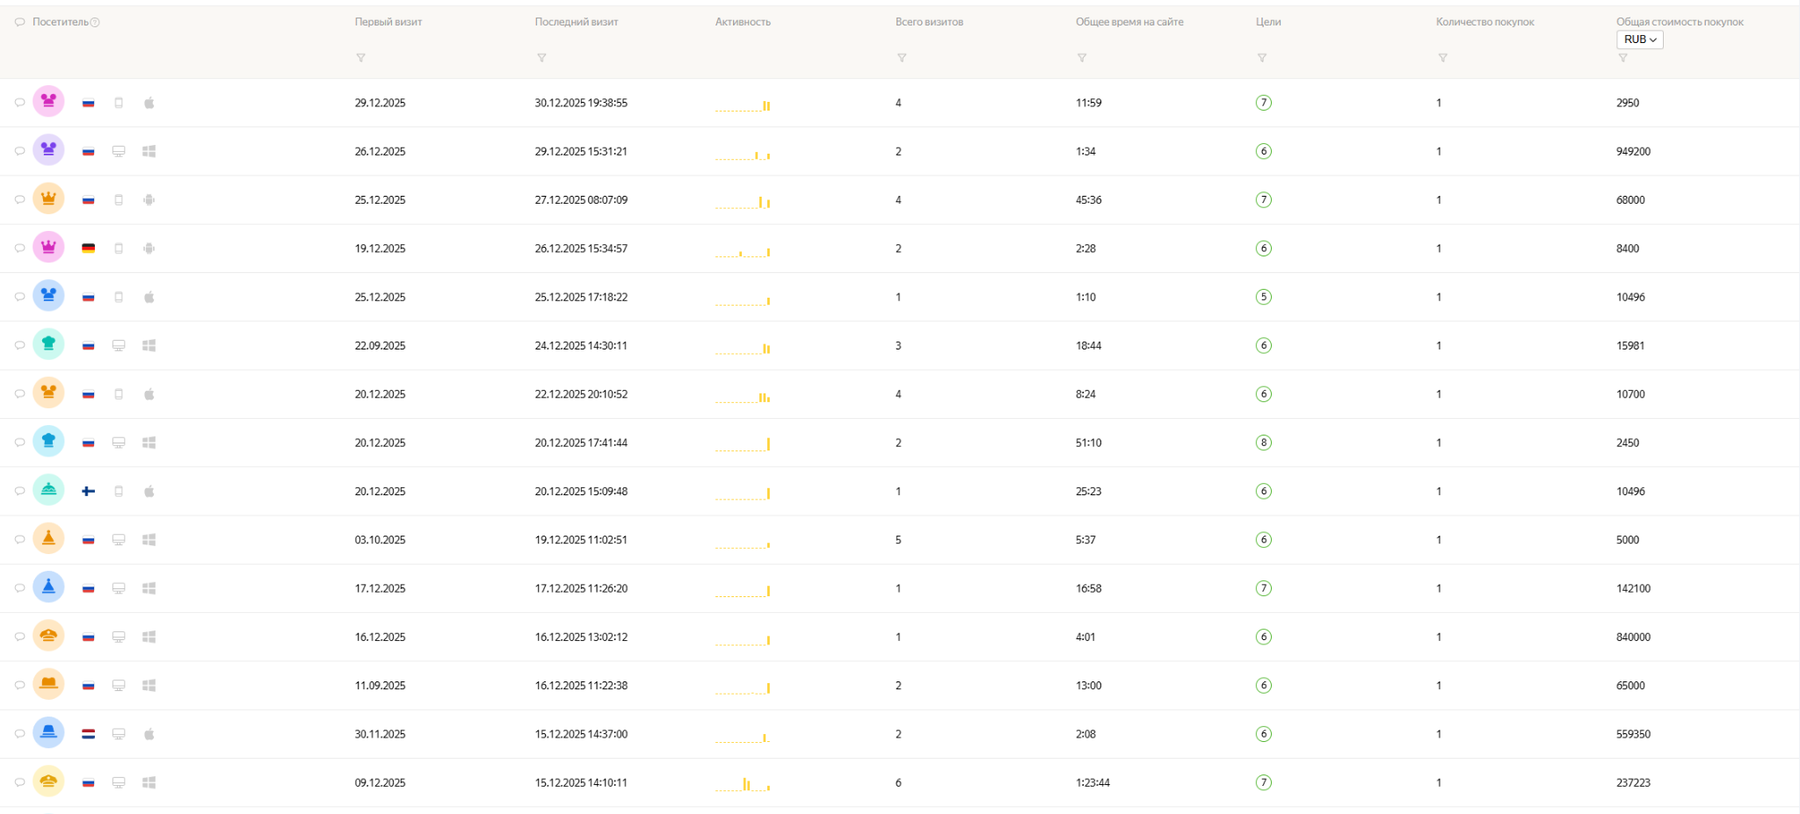Open the filter icon under Последний визит
Screen dimensions: 1800x814
tap(541, 58)
